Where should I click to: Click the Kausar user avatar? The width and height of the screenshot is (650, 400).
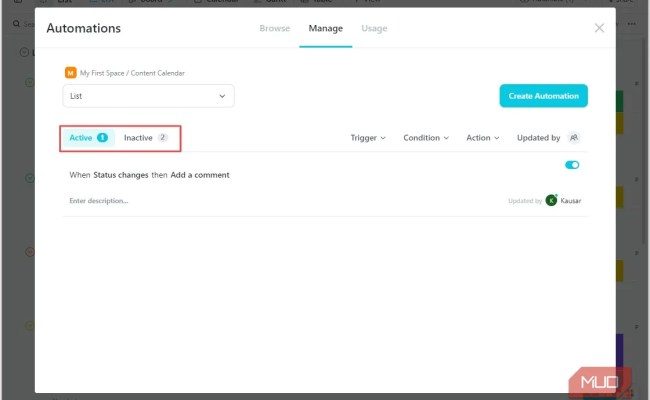551,201
